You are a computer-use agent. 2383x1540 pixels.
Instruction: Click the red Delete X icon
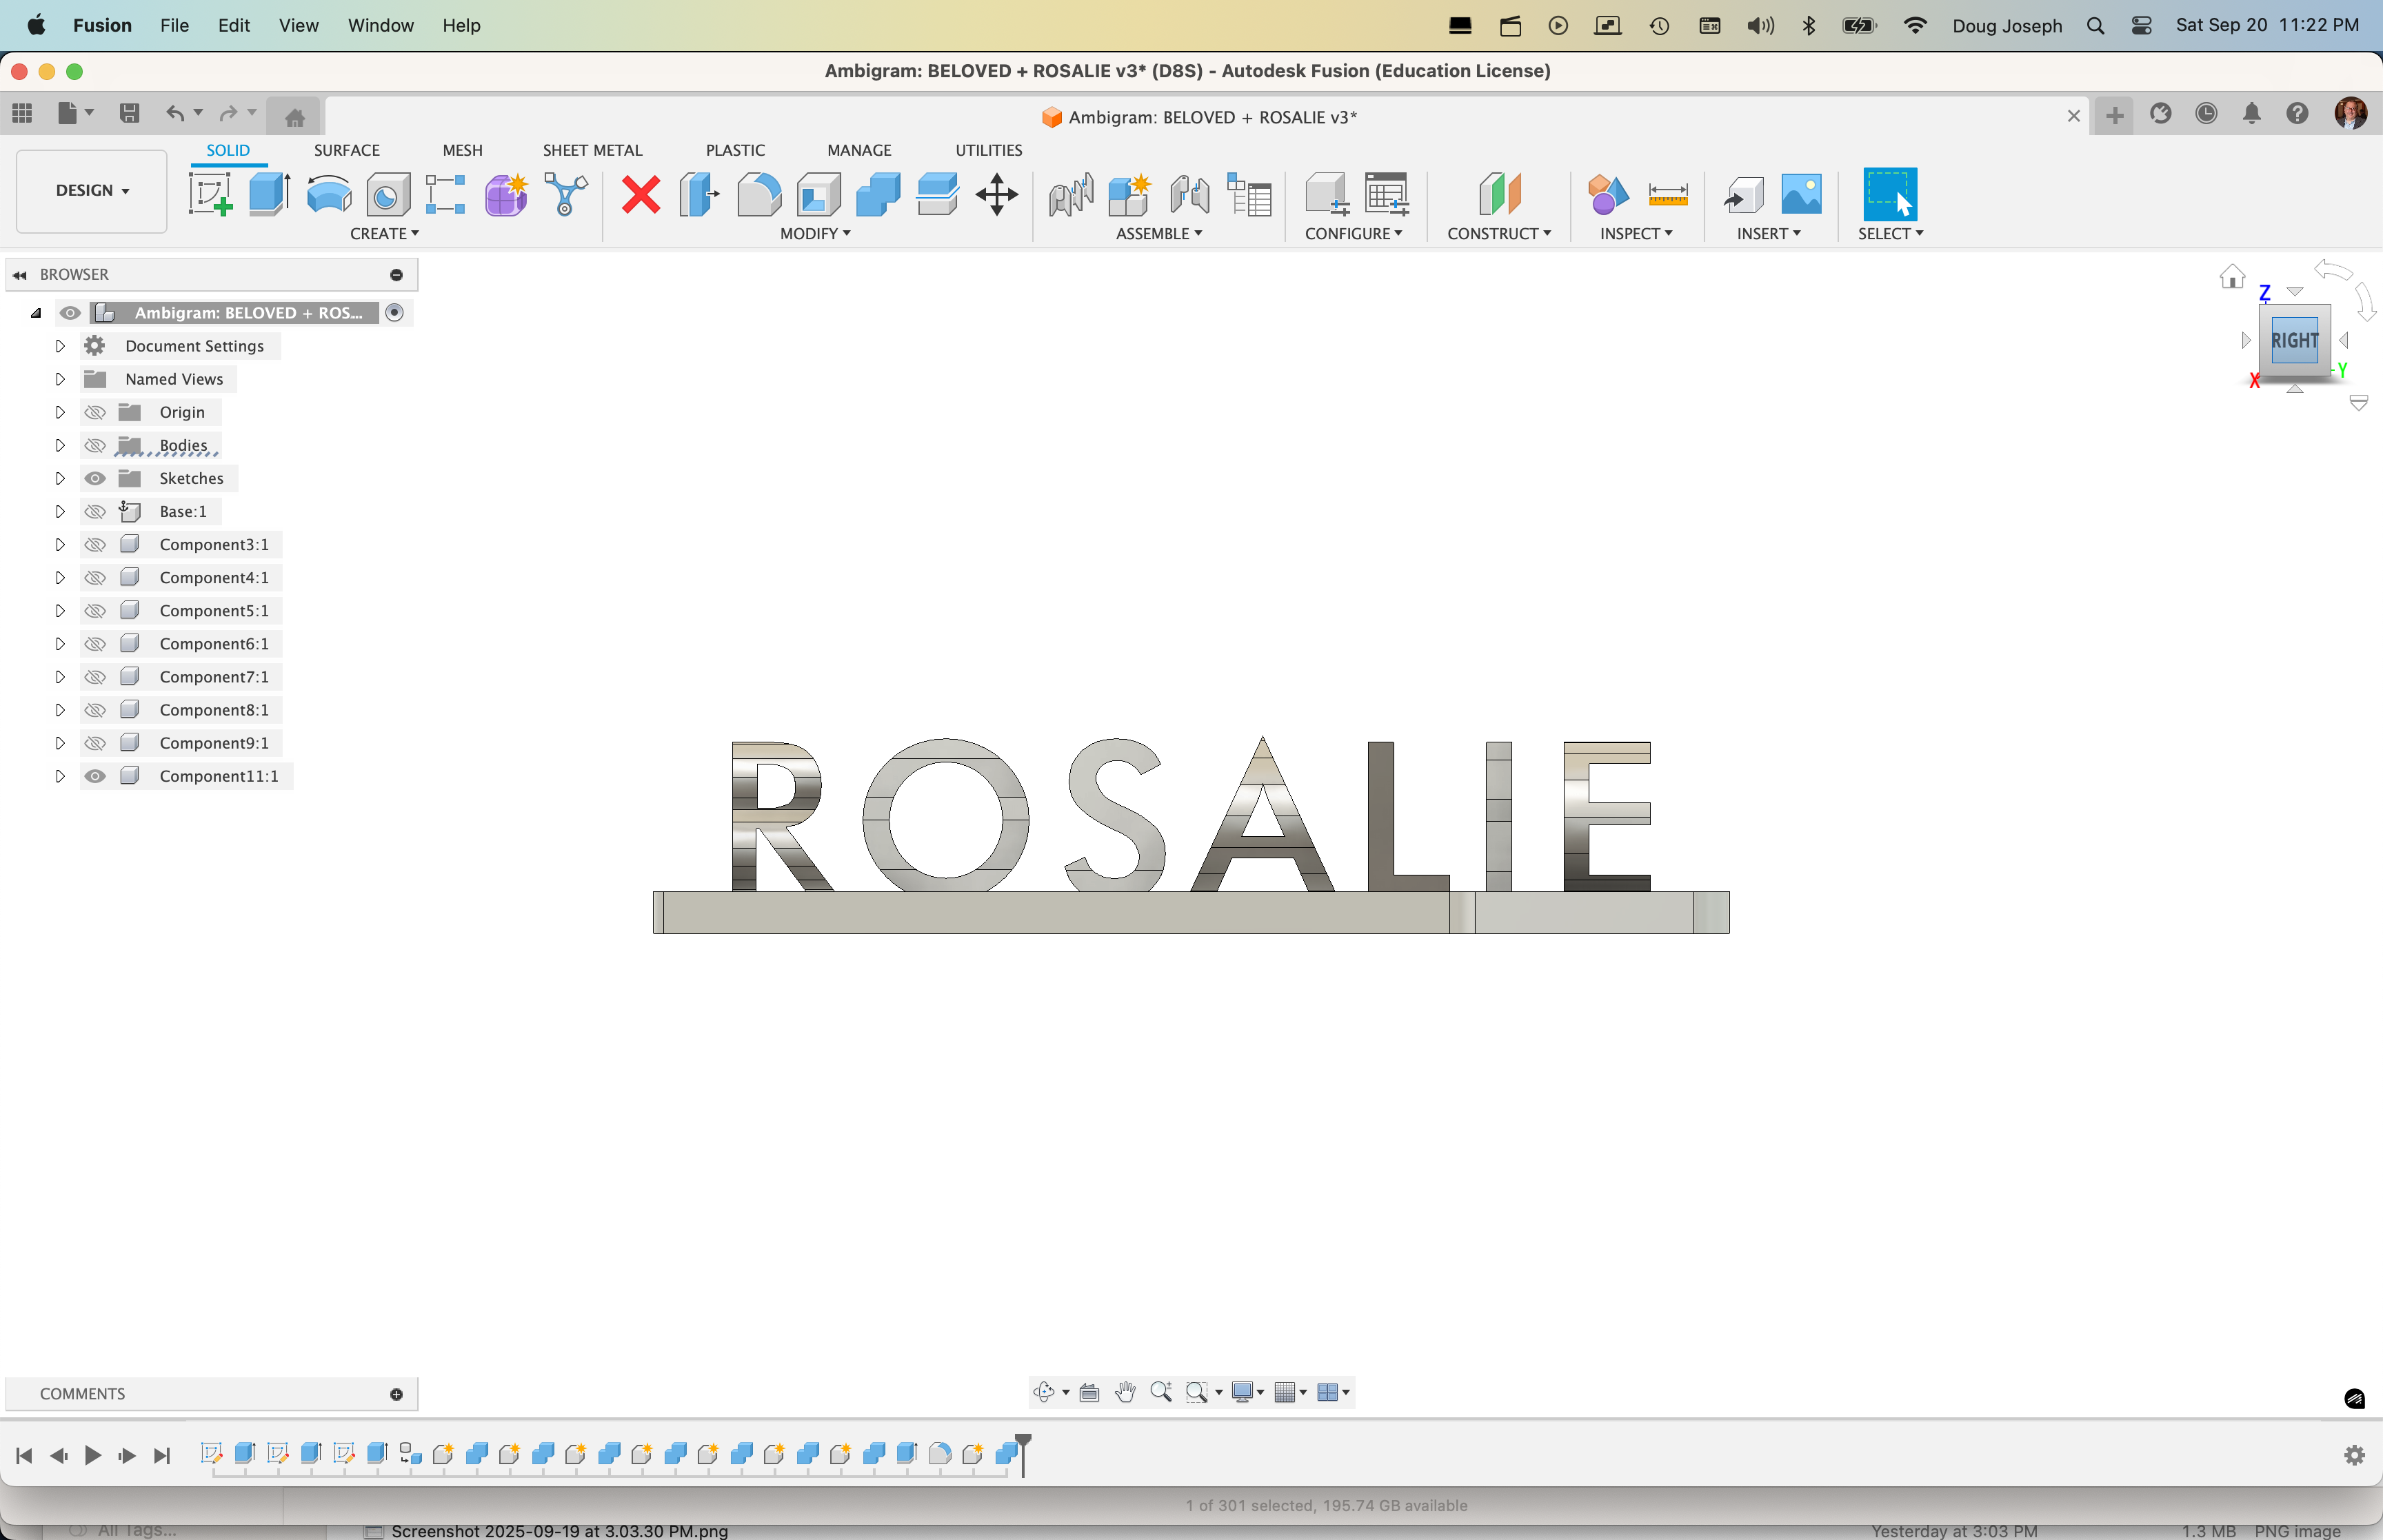(641, 194)
